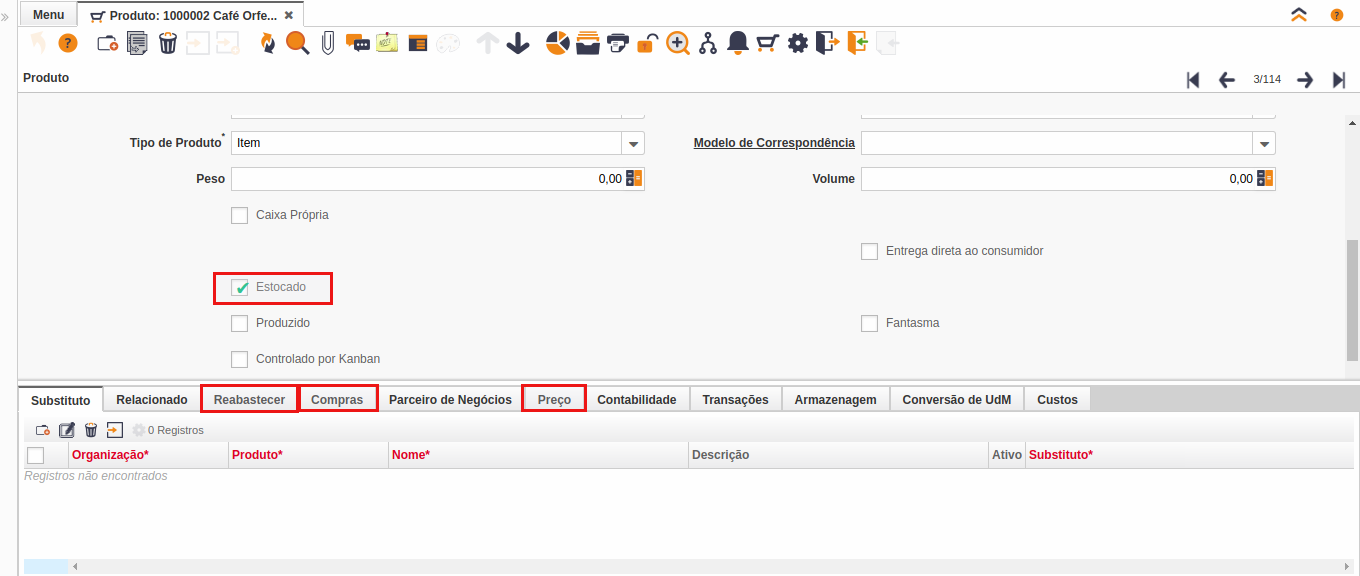Open the paperclip attachment icon
The image size is (1360, 576).
click(x=327, y=43)
